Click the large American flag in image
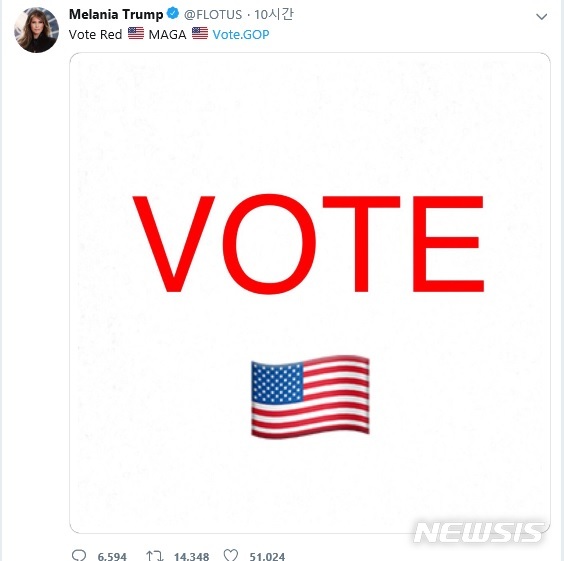The image size is (564, 561). pyautogui.click(x=310, y=396)
